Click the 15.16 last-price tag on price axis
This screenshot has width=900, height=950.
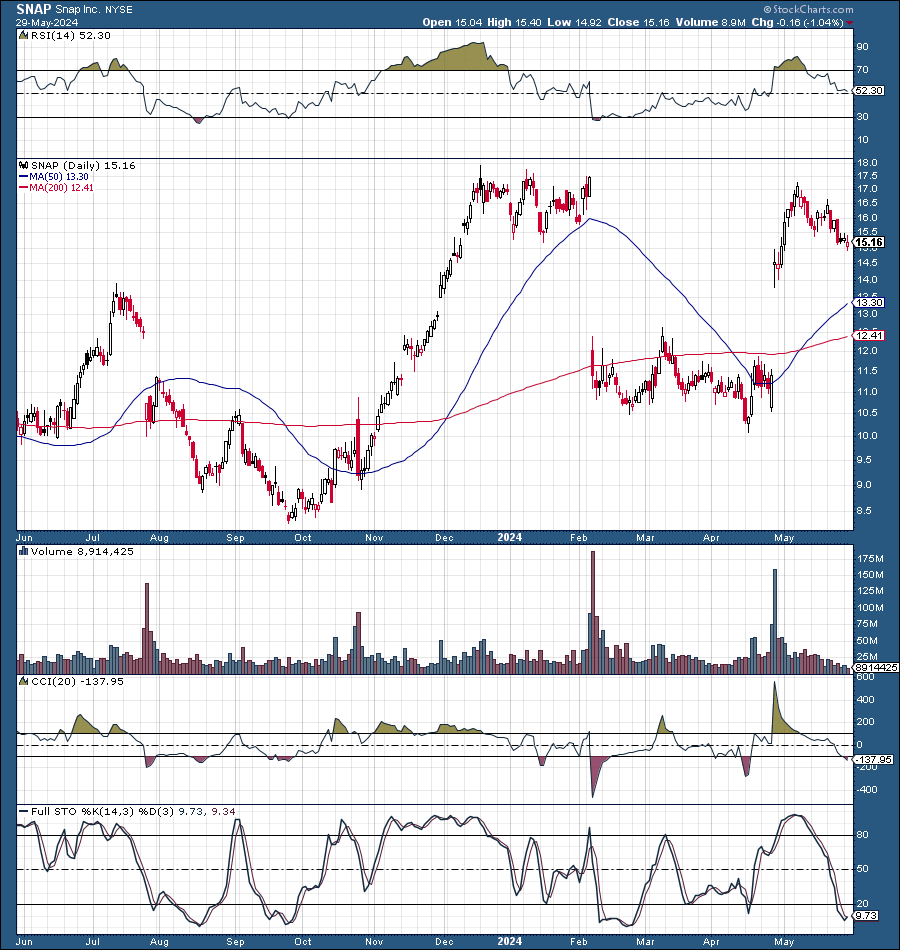869,242
